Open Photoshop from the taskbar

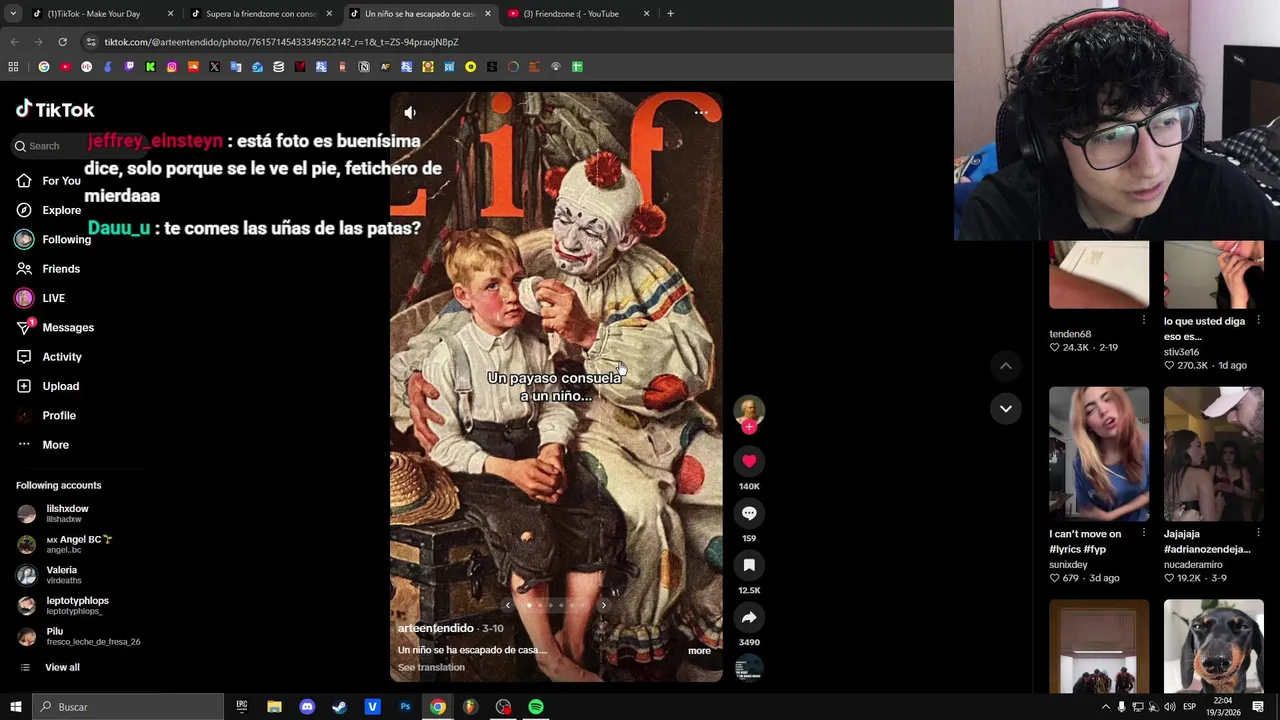click(x=405, y=707)
